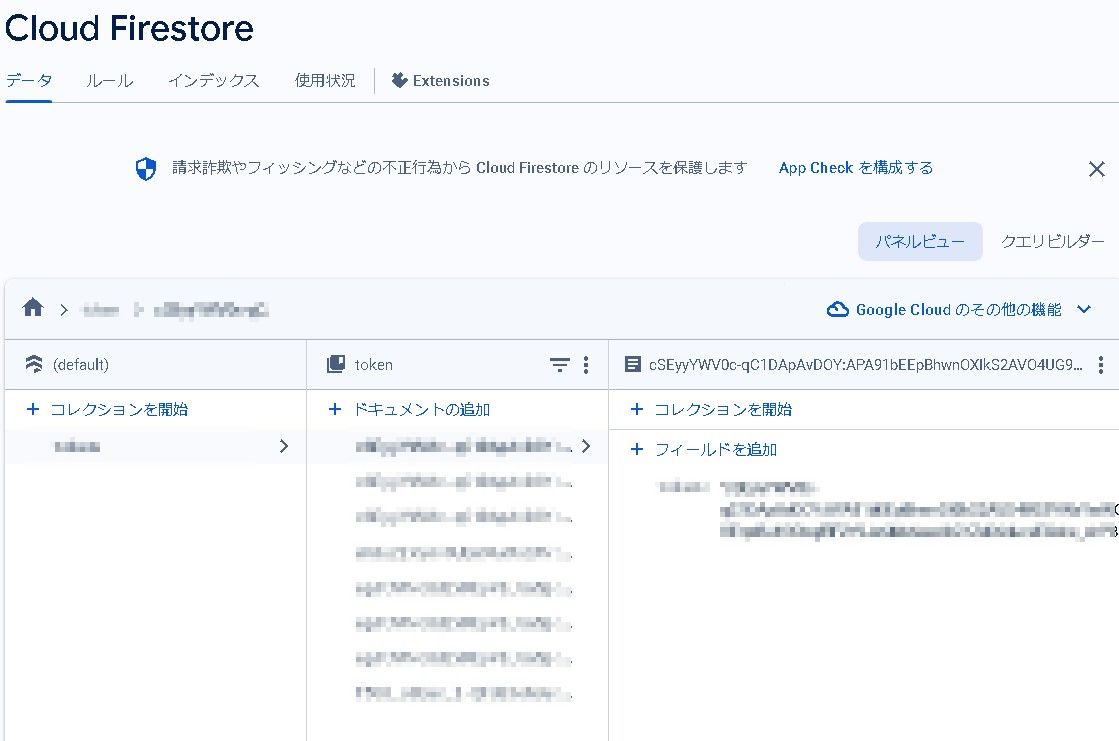Click the document icon beside cSEyyYWV0c
This screenshot has width=1119, height=741.
[x=632, y=364]
